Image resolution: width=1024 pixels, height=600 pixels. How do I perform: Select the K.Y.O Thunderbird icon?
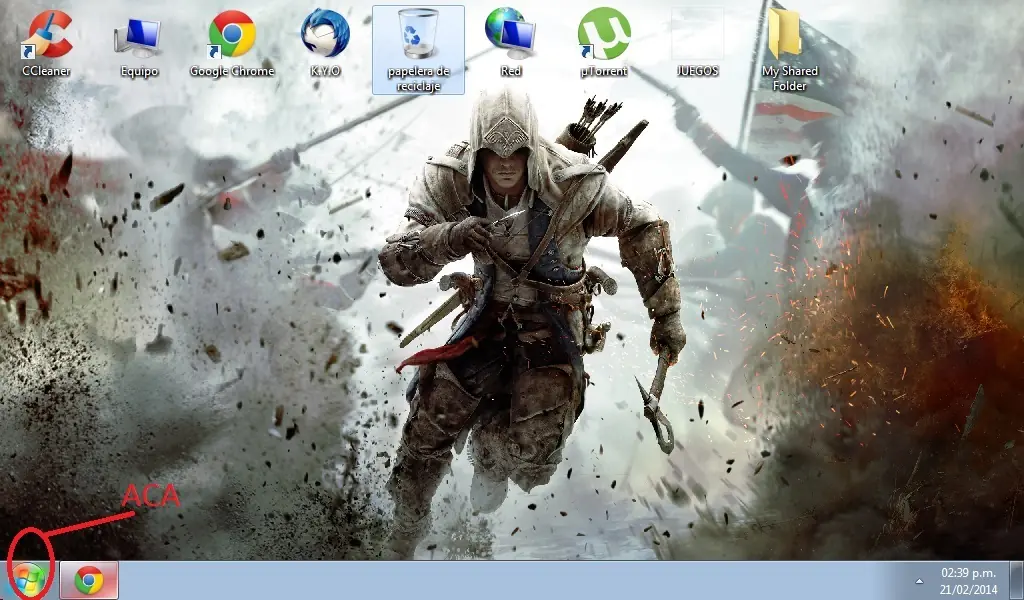325,35
